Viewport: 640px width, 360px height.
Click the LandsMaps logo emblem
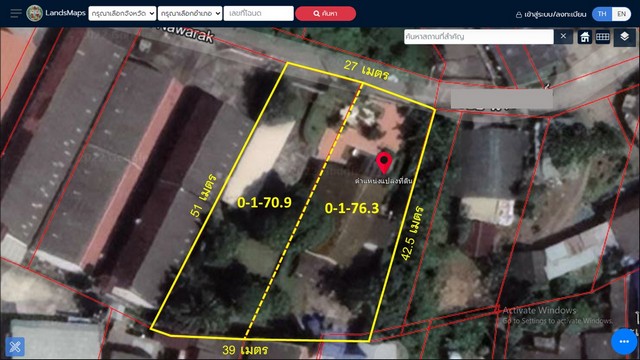point(35,13)
